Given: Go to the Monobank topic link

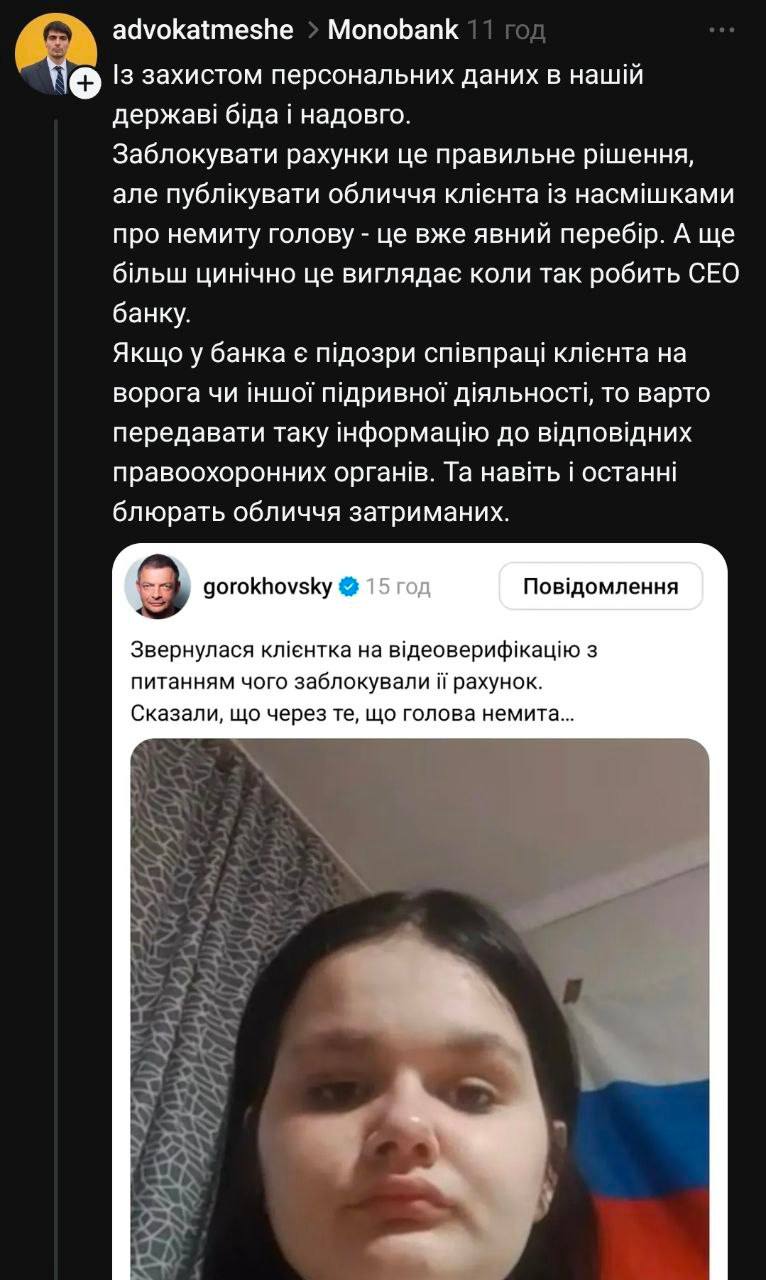Looking at the screenshot, I should [393, 30].
